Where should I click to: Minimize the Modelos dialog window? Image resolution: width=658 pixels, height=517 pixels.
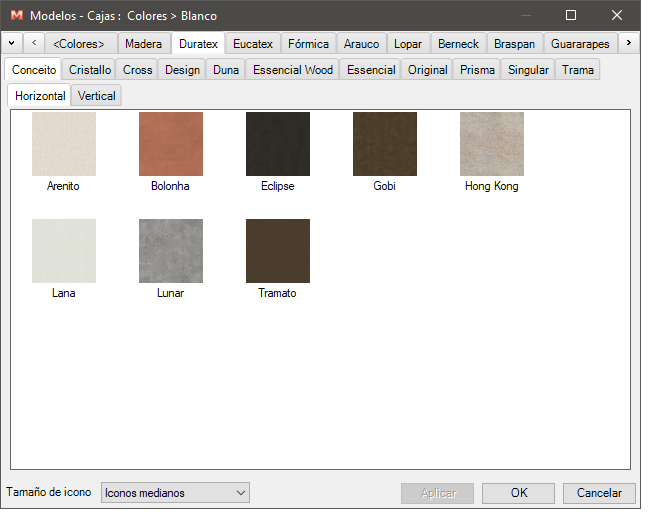(x=525, y=16)
